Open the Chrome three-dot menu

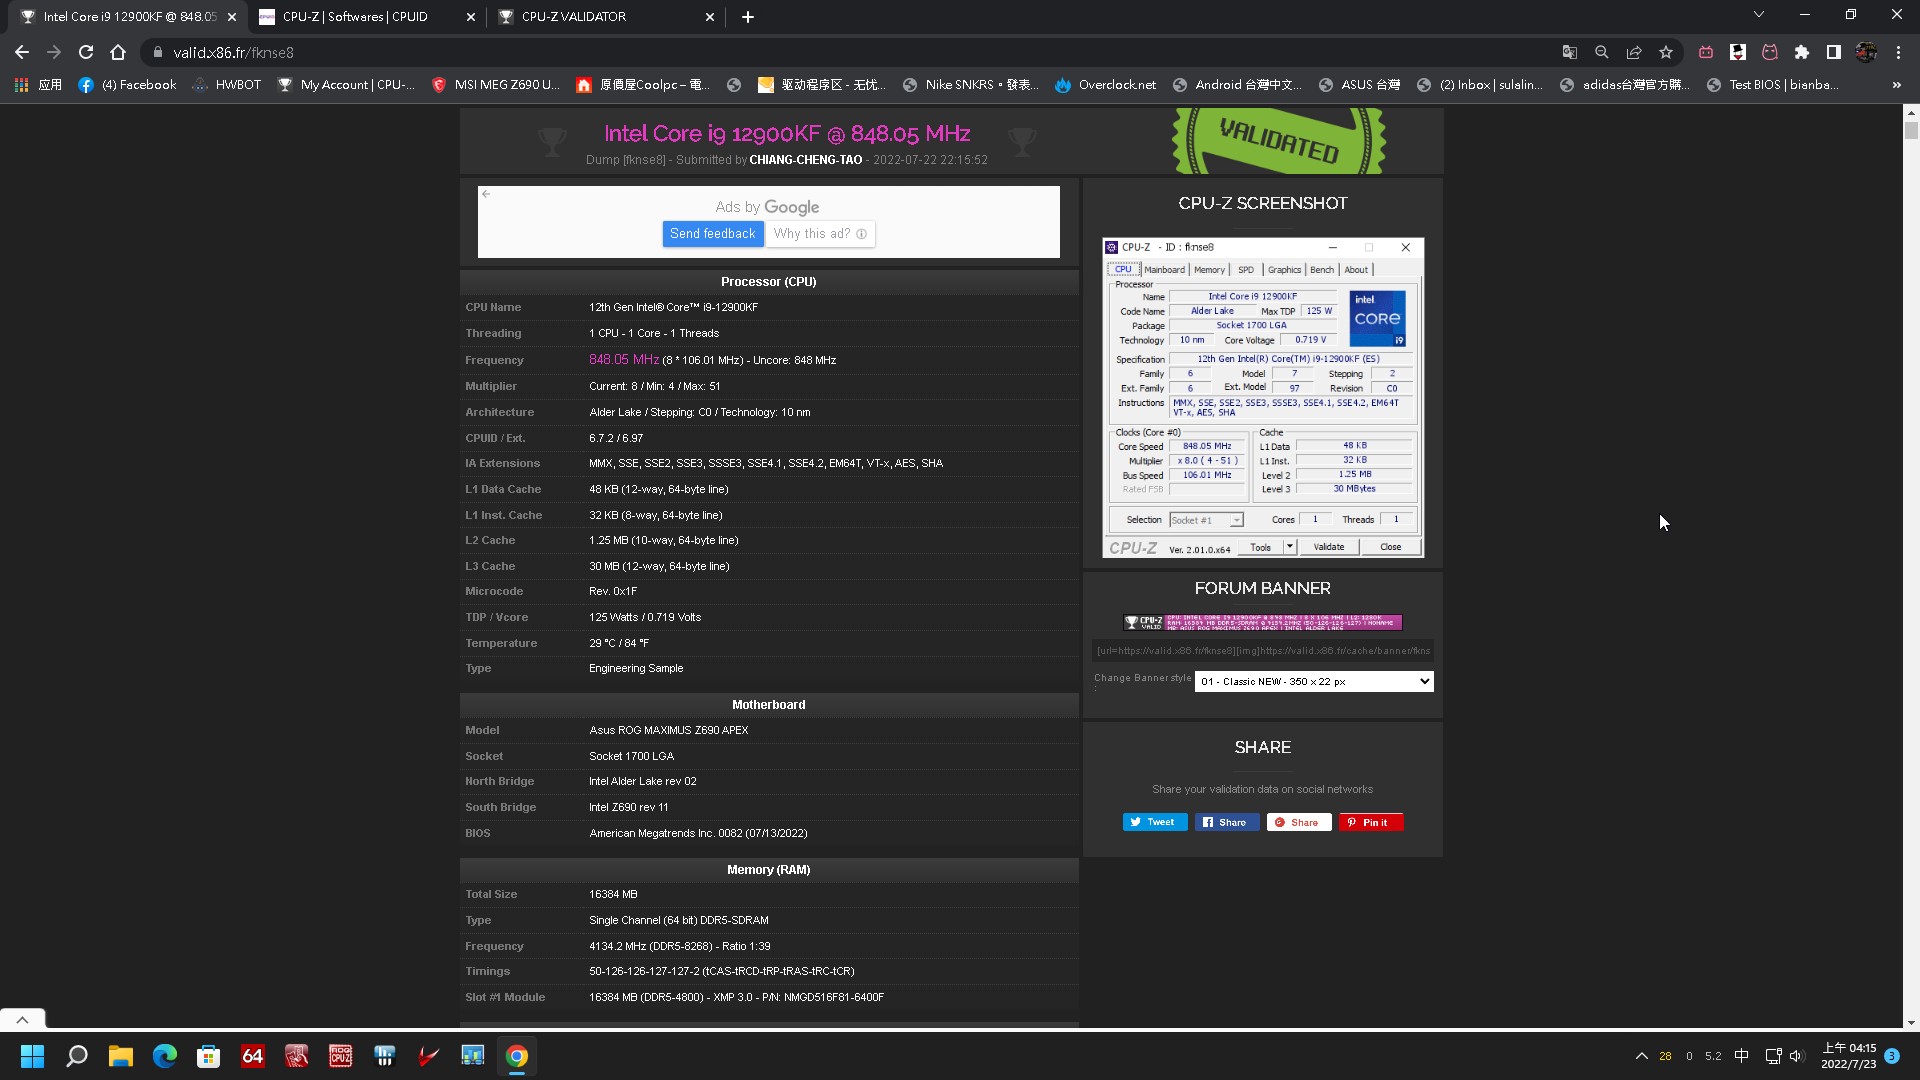pos(1898,52)
